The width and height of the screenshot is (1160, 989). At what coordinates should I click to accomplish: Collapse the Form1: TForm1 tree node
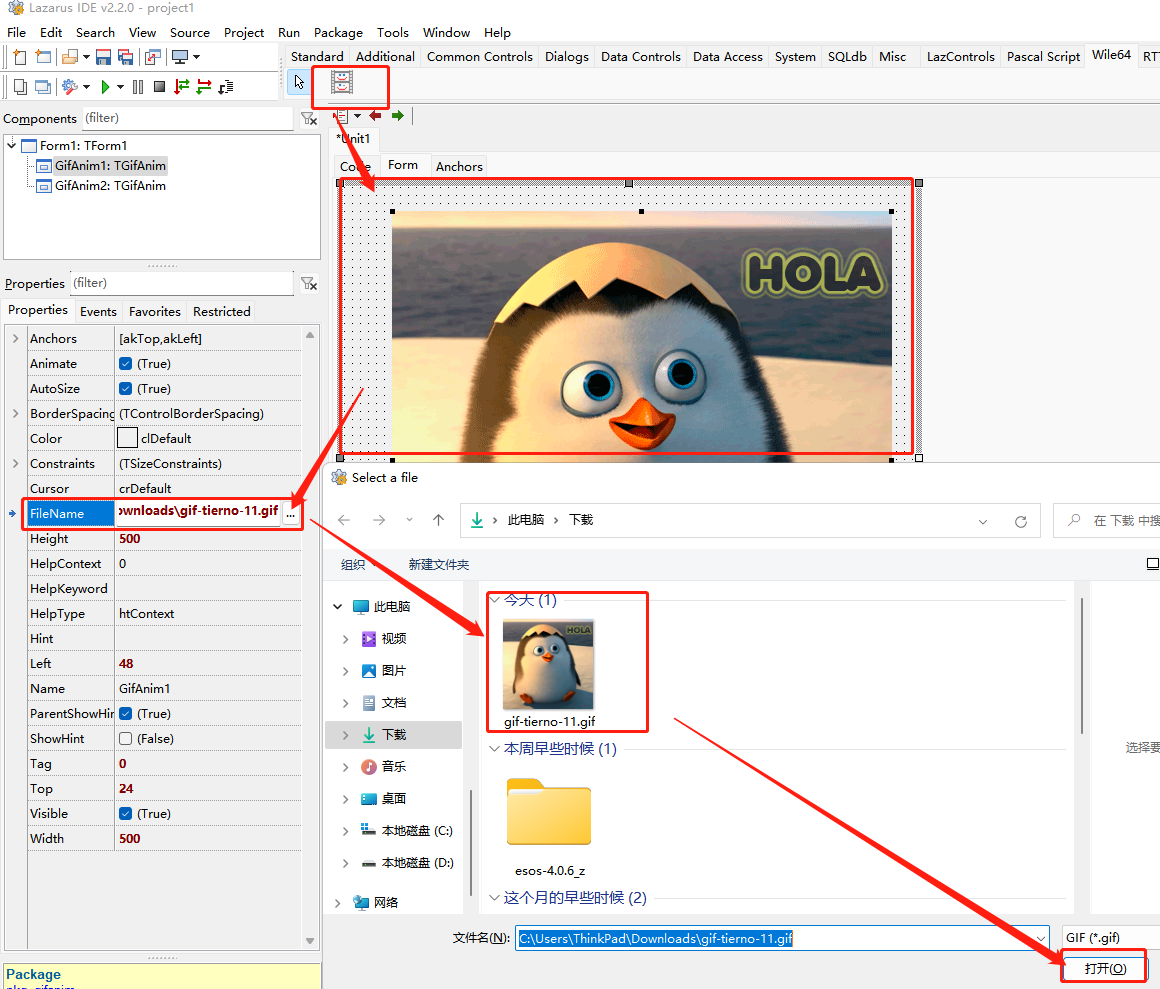(x=12, y=145)
